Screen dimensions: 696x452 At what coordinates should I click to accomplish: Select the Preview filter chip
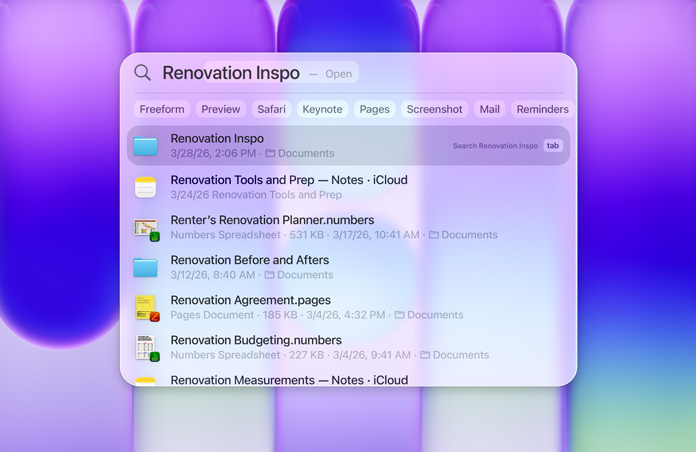point(221,109)
